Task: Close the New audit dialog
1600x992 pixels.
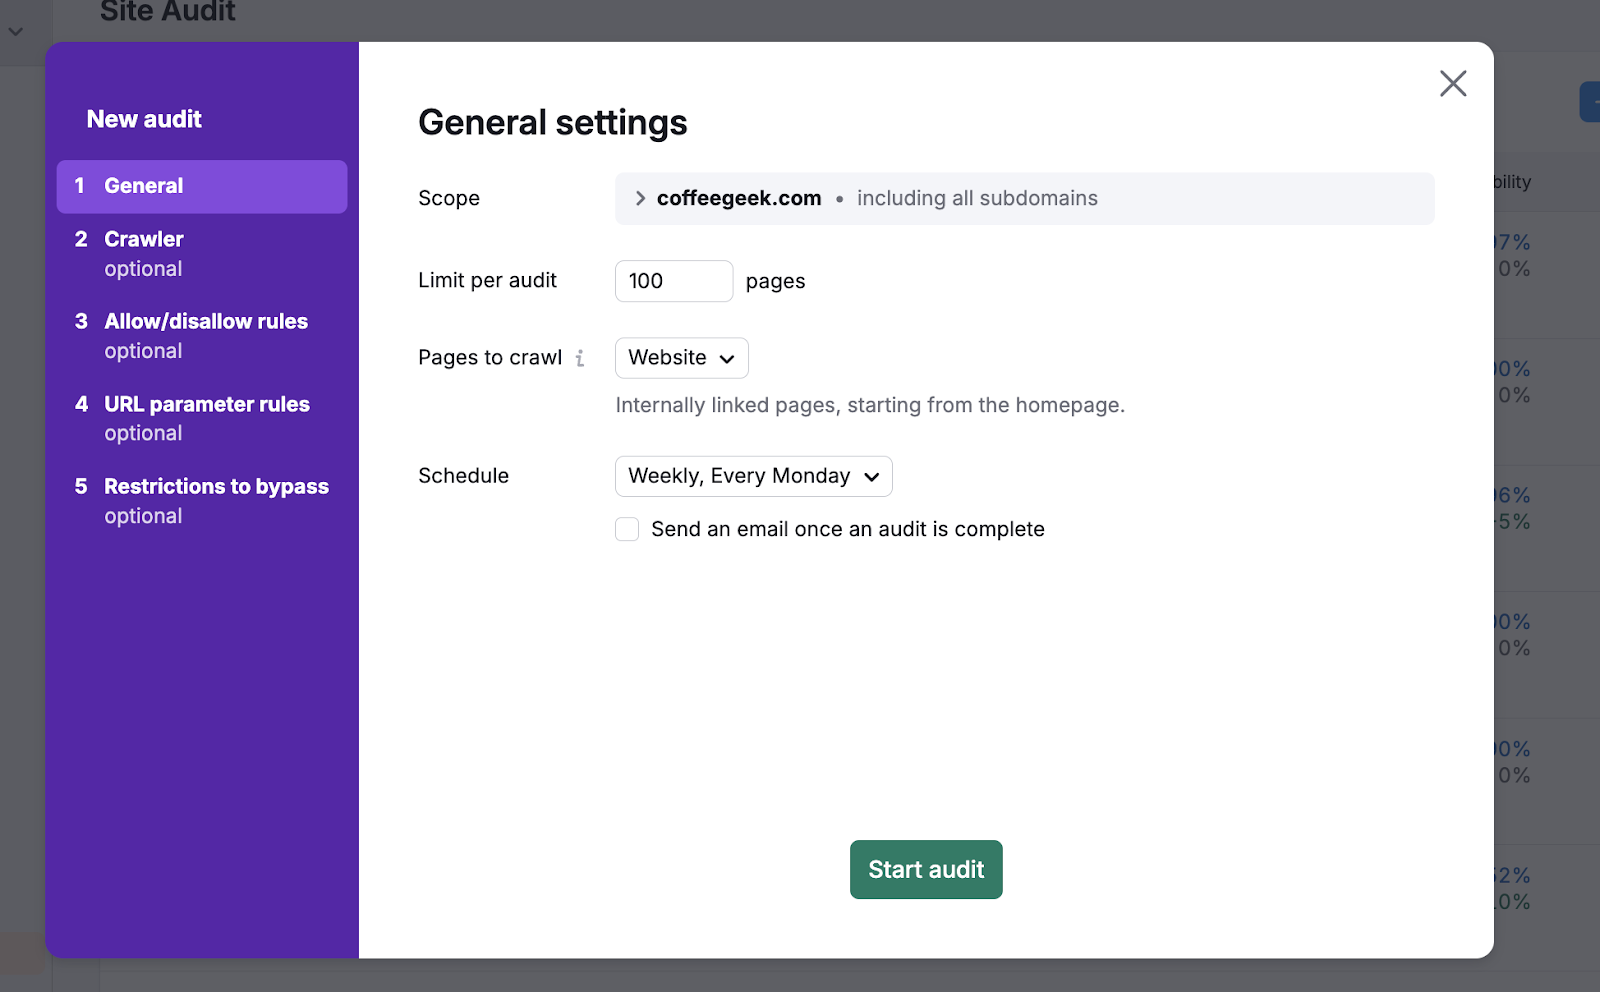Action: [x=1452, y=83]
